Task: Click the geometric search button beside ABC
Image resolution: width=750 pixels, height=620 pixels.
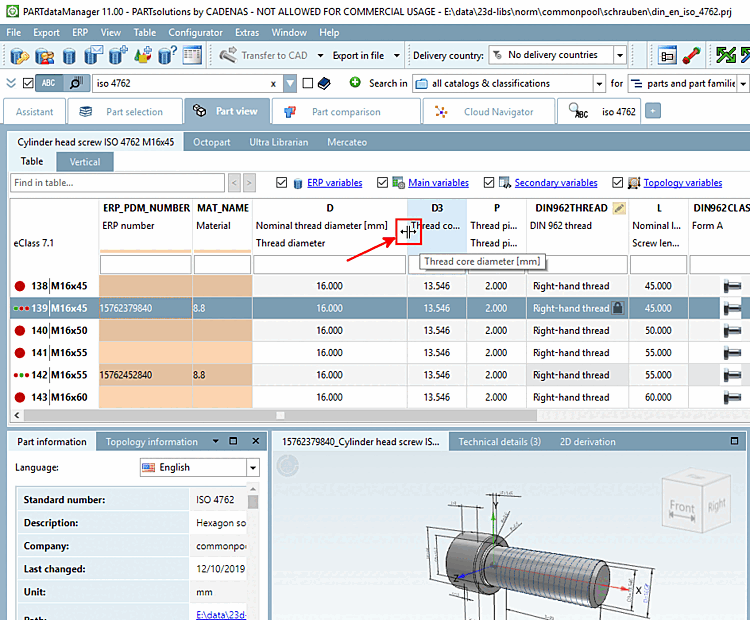Action: pyautogui.click(x=76, y=84)
